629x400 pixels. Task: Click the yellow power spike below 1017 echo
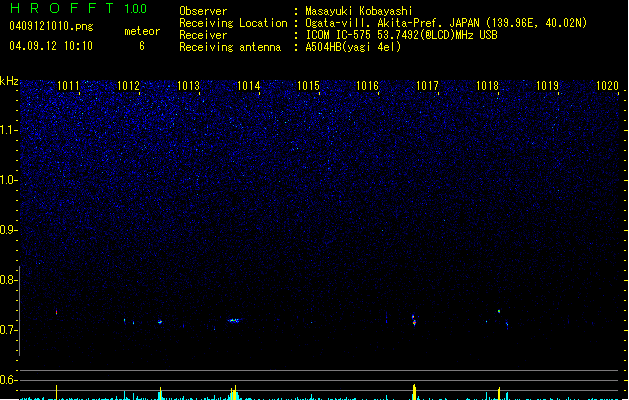[x=414, y=392]
